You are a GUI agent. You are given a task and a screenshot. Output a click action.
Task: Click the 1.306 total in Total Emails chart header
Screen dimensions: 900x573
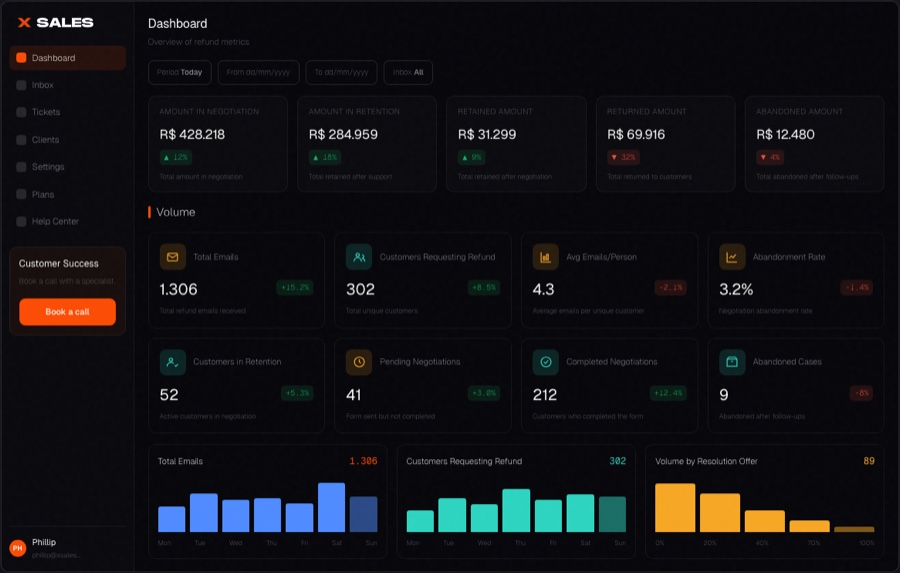(363, 461)
